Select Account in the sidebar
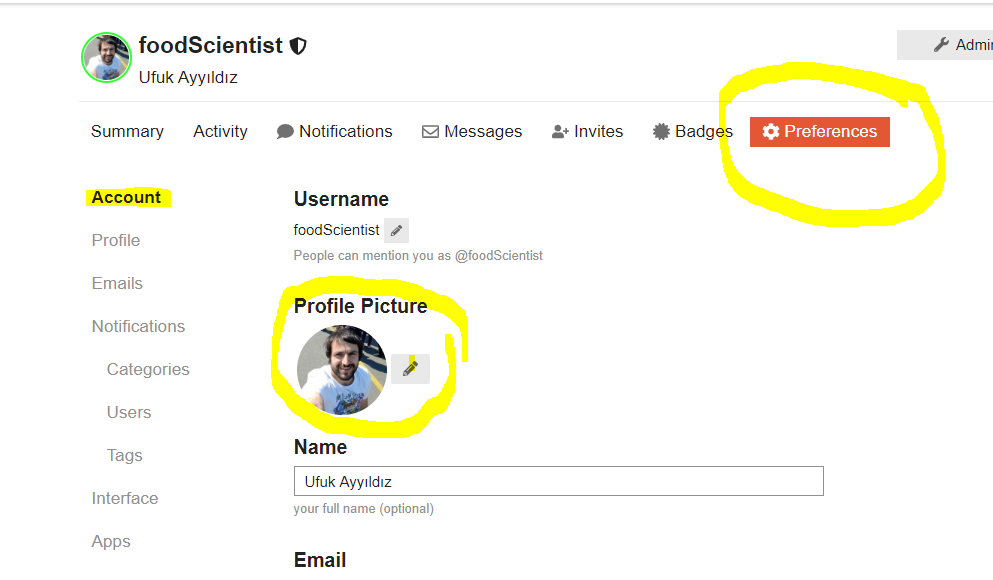Viewport: 993px width, 580px height. coord(126,198)
